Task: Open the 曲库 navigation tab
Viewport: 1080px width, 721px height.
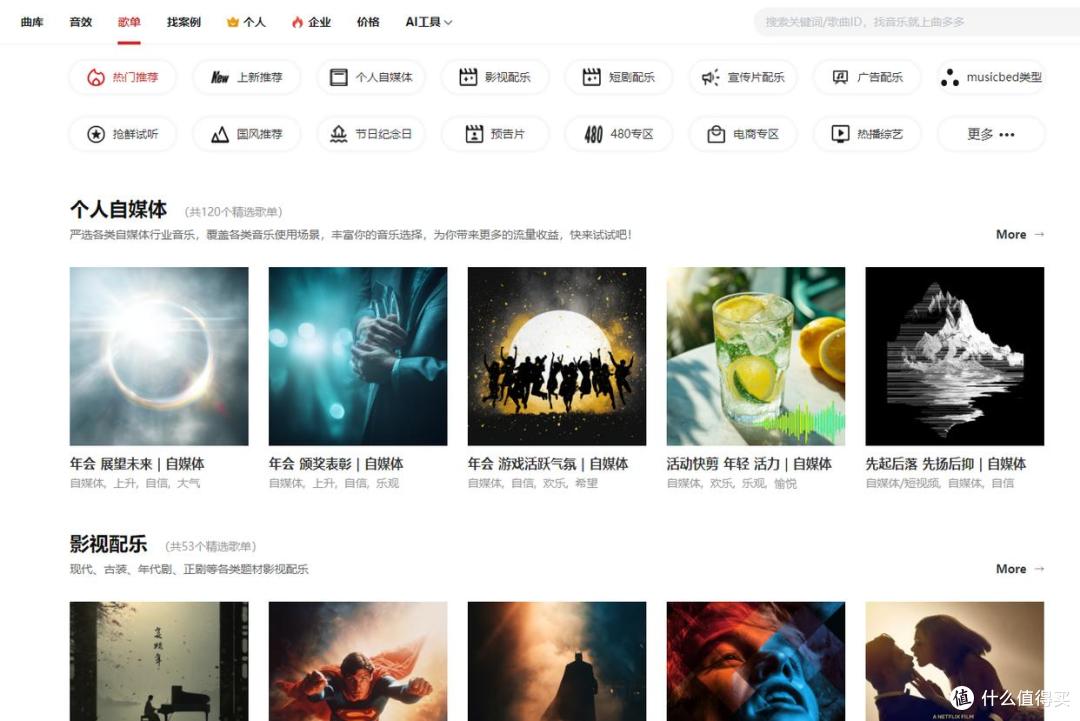Action: [x=32, y=22]
